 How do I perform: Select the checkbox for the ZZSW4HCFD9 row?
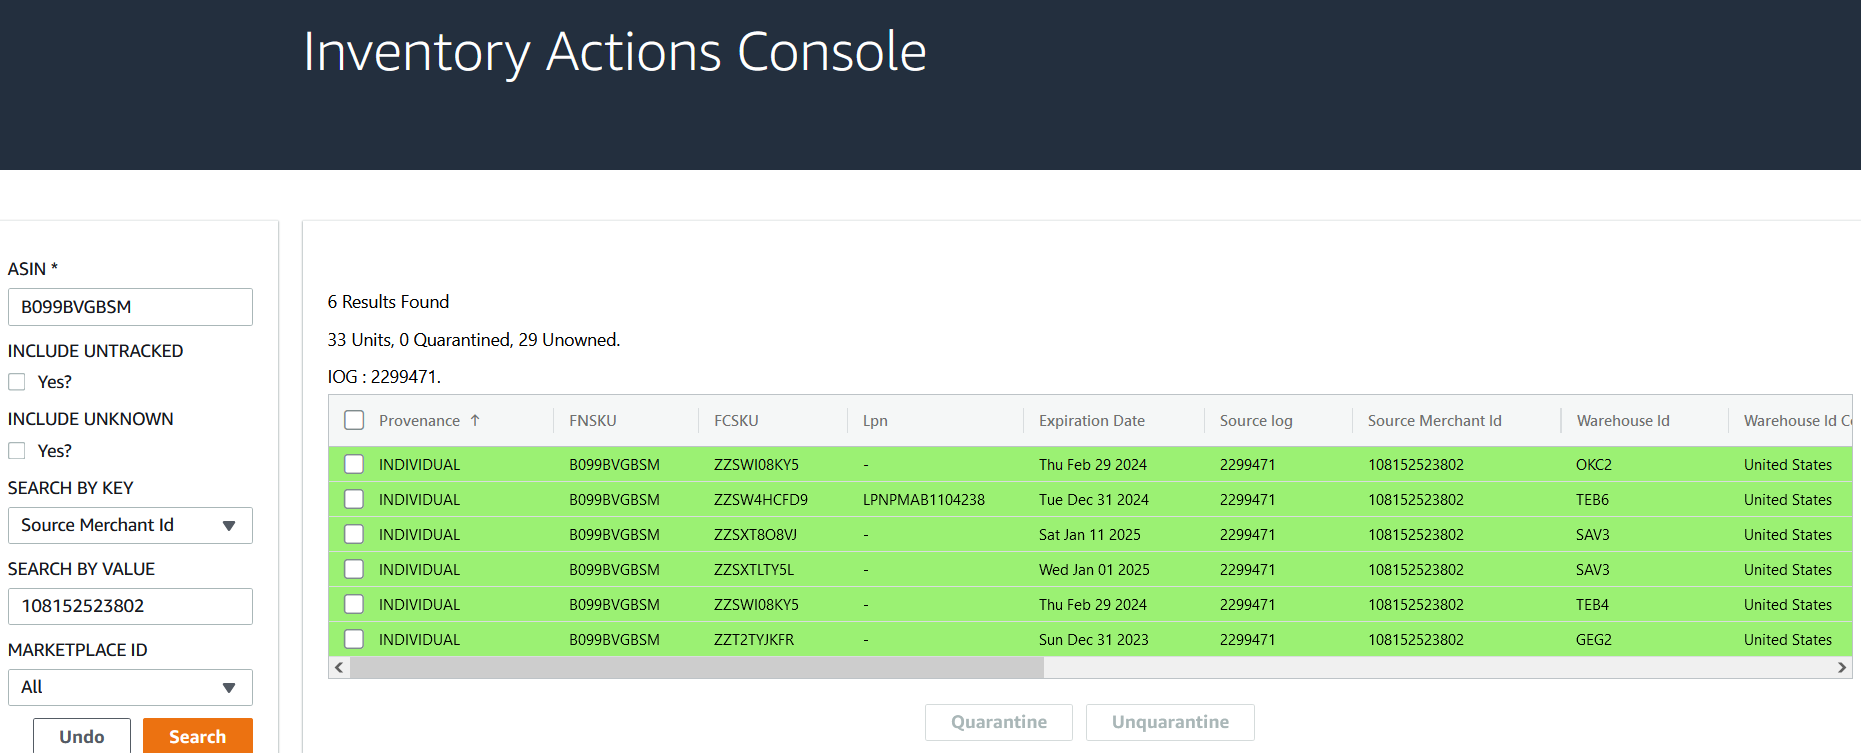coord(354,499)
